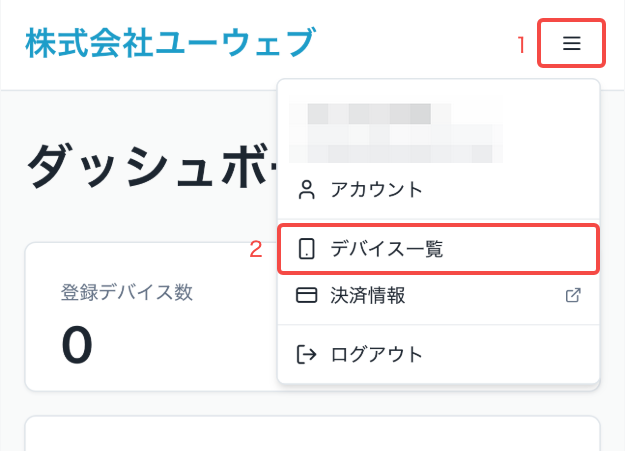Select the アカウント menu label
This screenshot has width=625, height=451.
click(377, 189)
